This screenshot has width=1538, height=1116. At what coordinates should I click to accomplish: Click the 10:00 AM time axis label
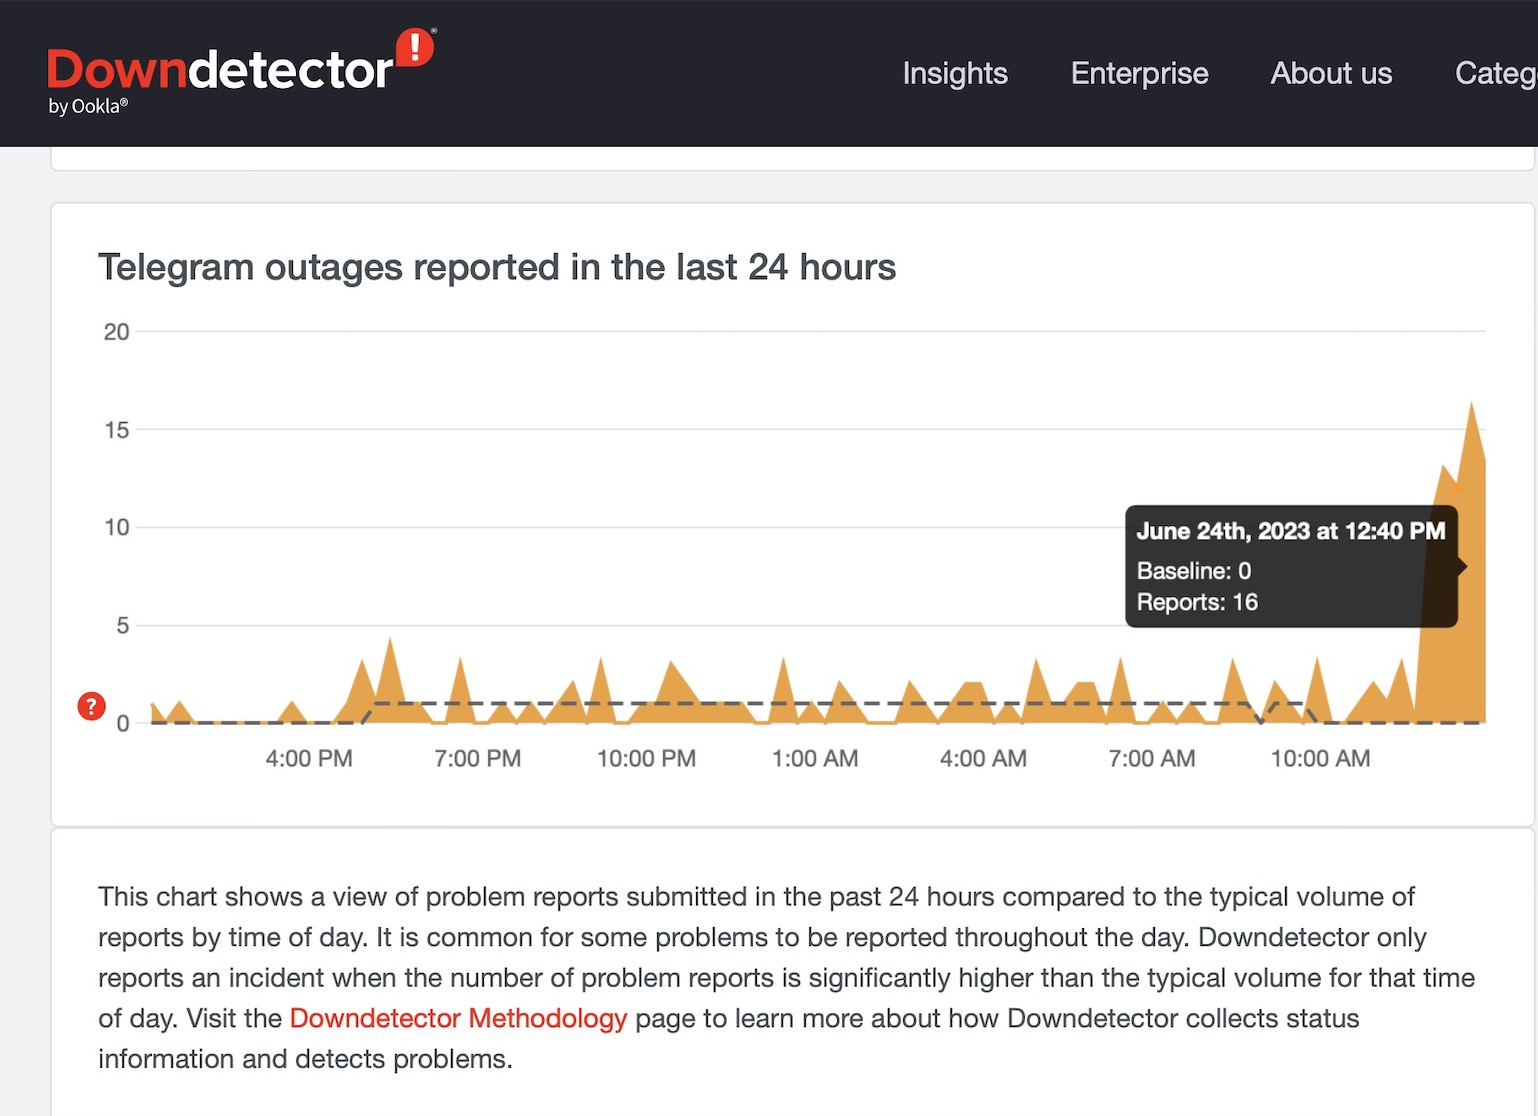click(x=1320, y=759)
